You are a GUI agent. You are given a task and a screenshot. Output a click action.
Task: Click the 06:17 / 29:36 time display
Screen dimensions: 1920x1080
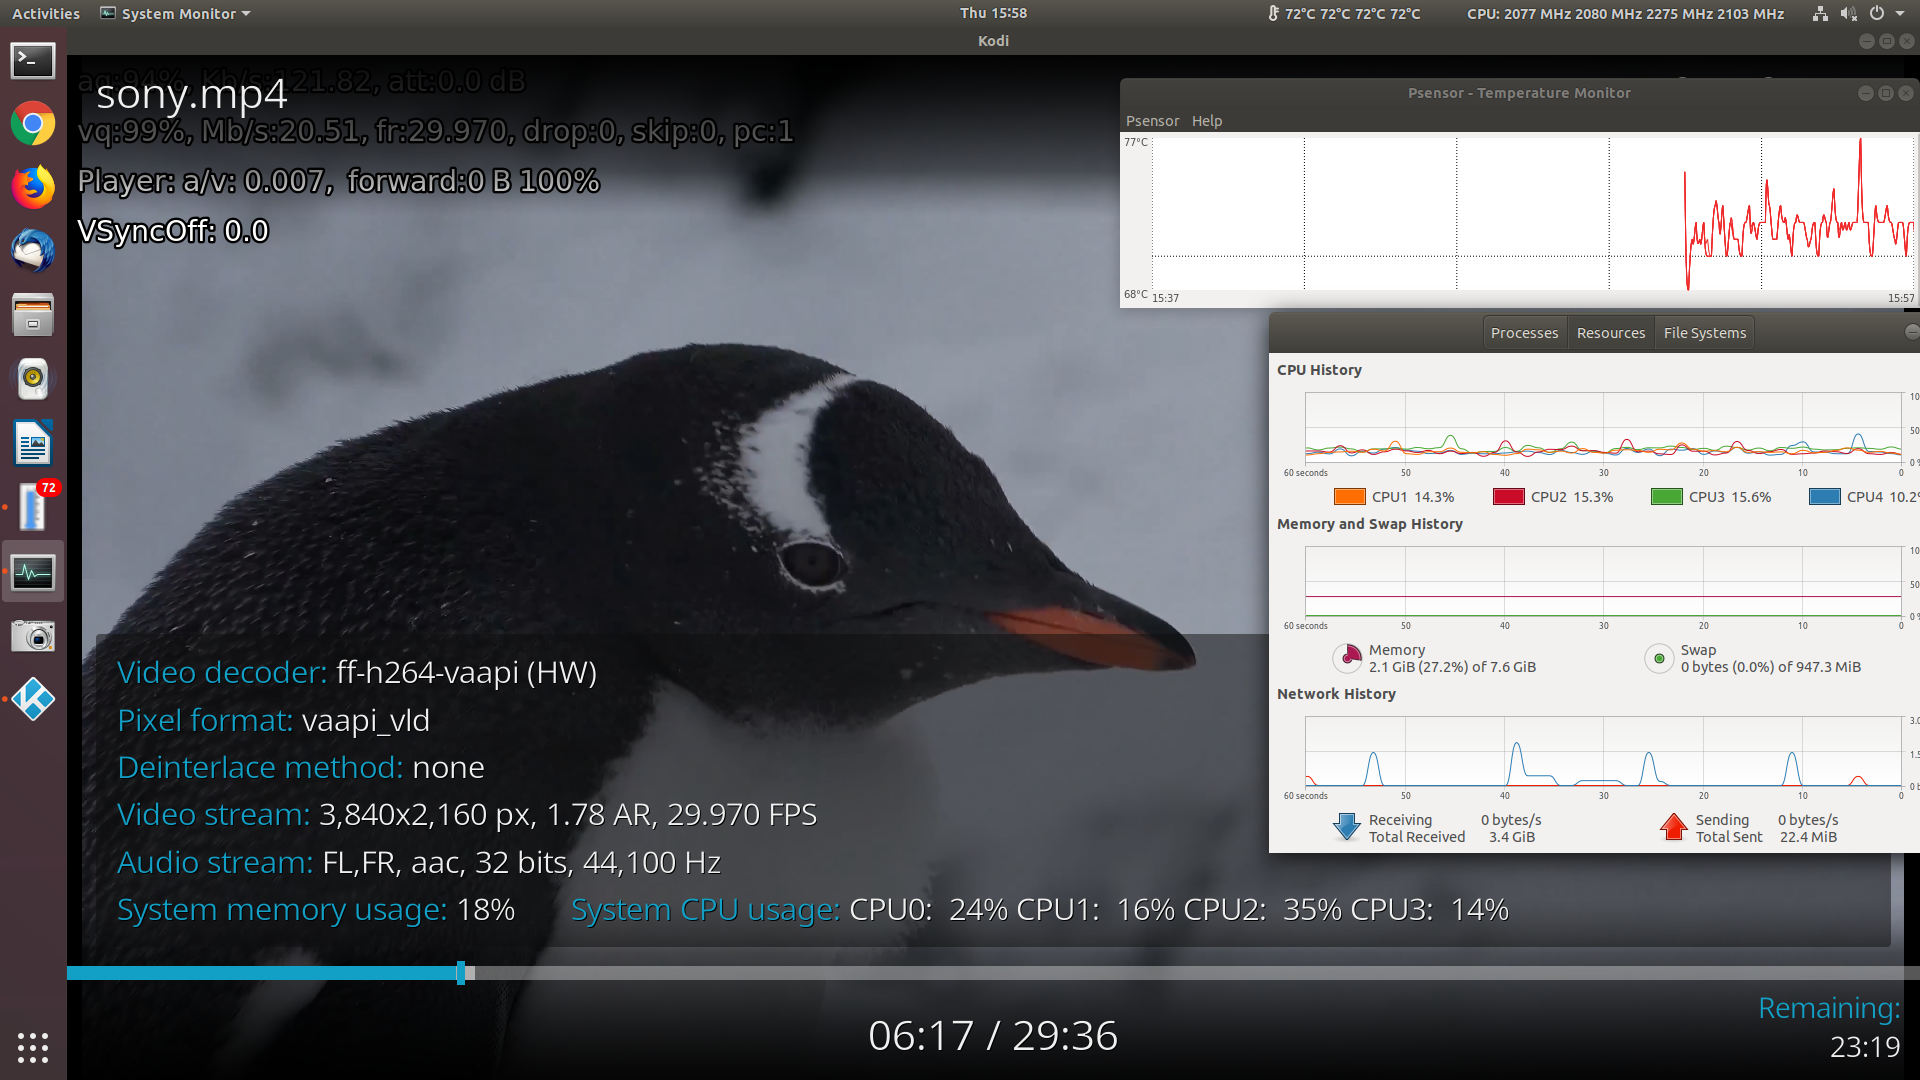coord(993,1036)
